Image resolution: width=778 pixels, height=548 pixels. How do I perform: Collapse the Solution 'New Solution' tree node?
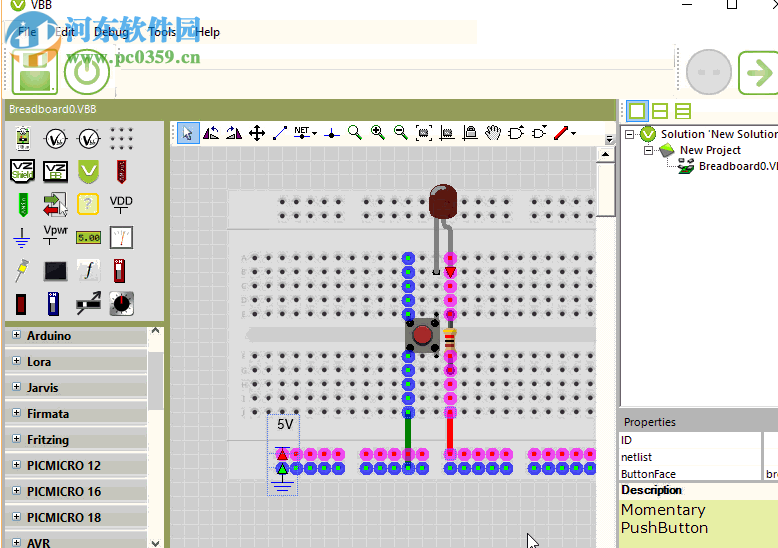pos(630,134)
